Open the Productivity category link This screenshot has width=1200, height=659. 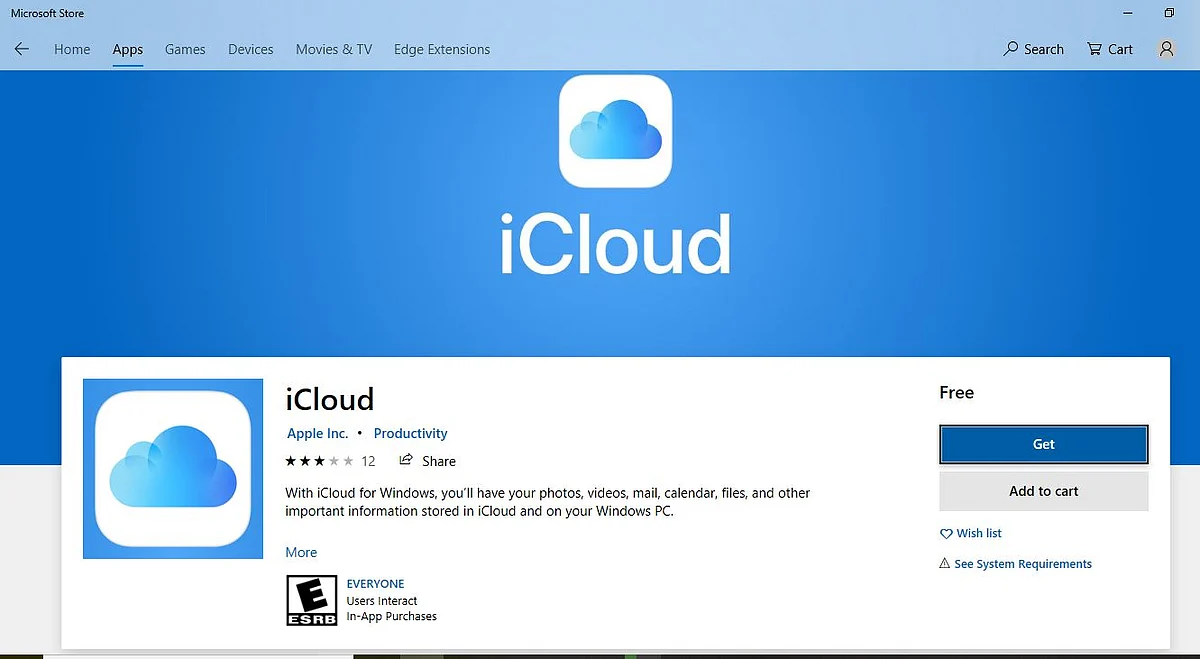tap(411, 433)
